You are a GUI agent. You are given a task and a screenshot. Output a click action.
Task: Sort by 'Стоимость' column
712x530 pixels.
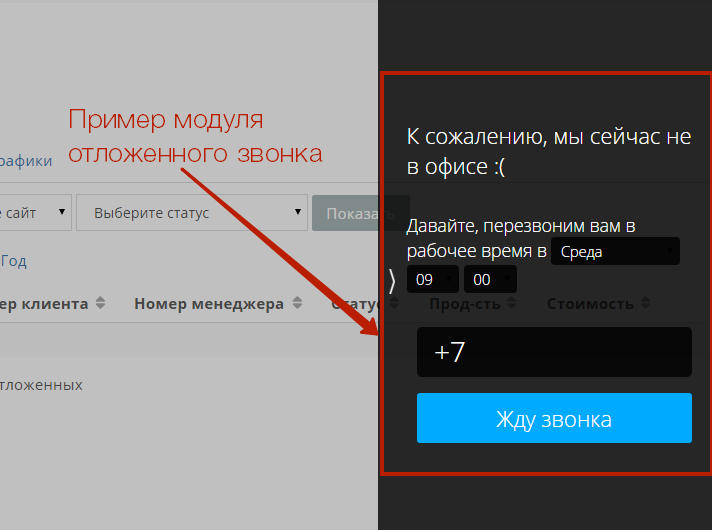pyautogui.click(x=598, y=303)
